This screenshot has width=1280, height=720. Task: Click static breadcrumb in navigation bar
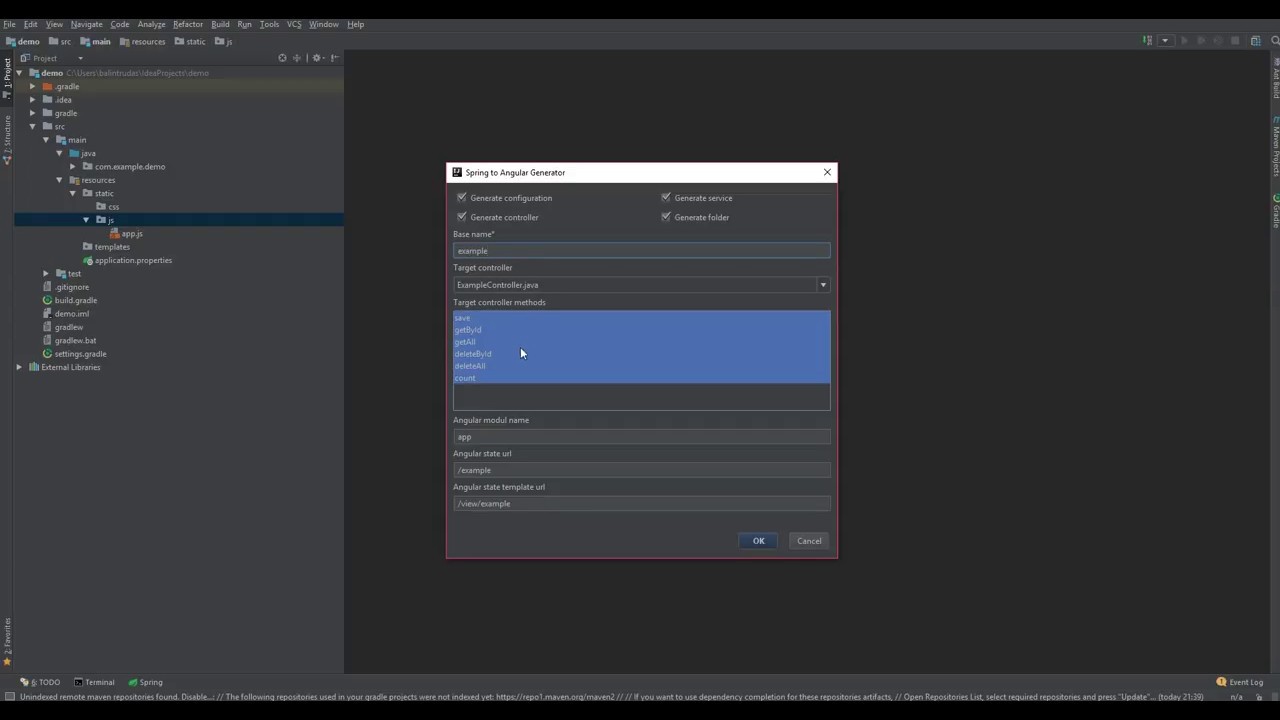189,41
